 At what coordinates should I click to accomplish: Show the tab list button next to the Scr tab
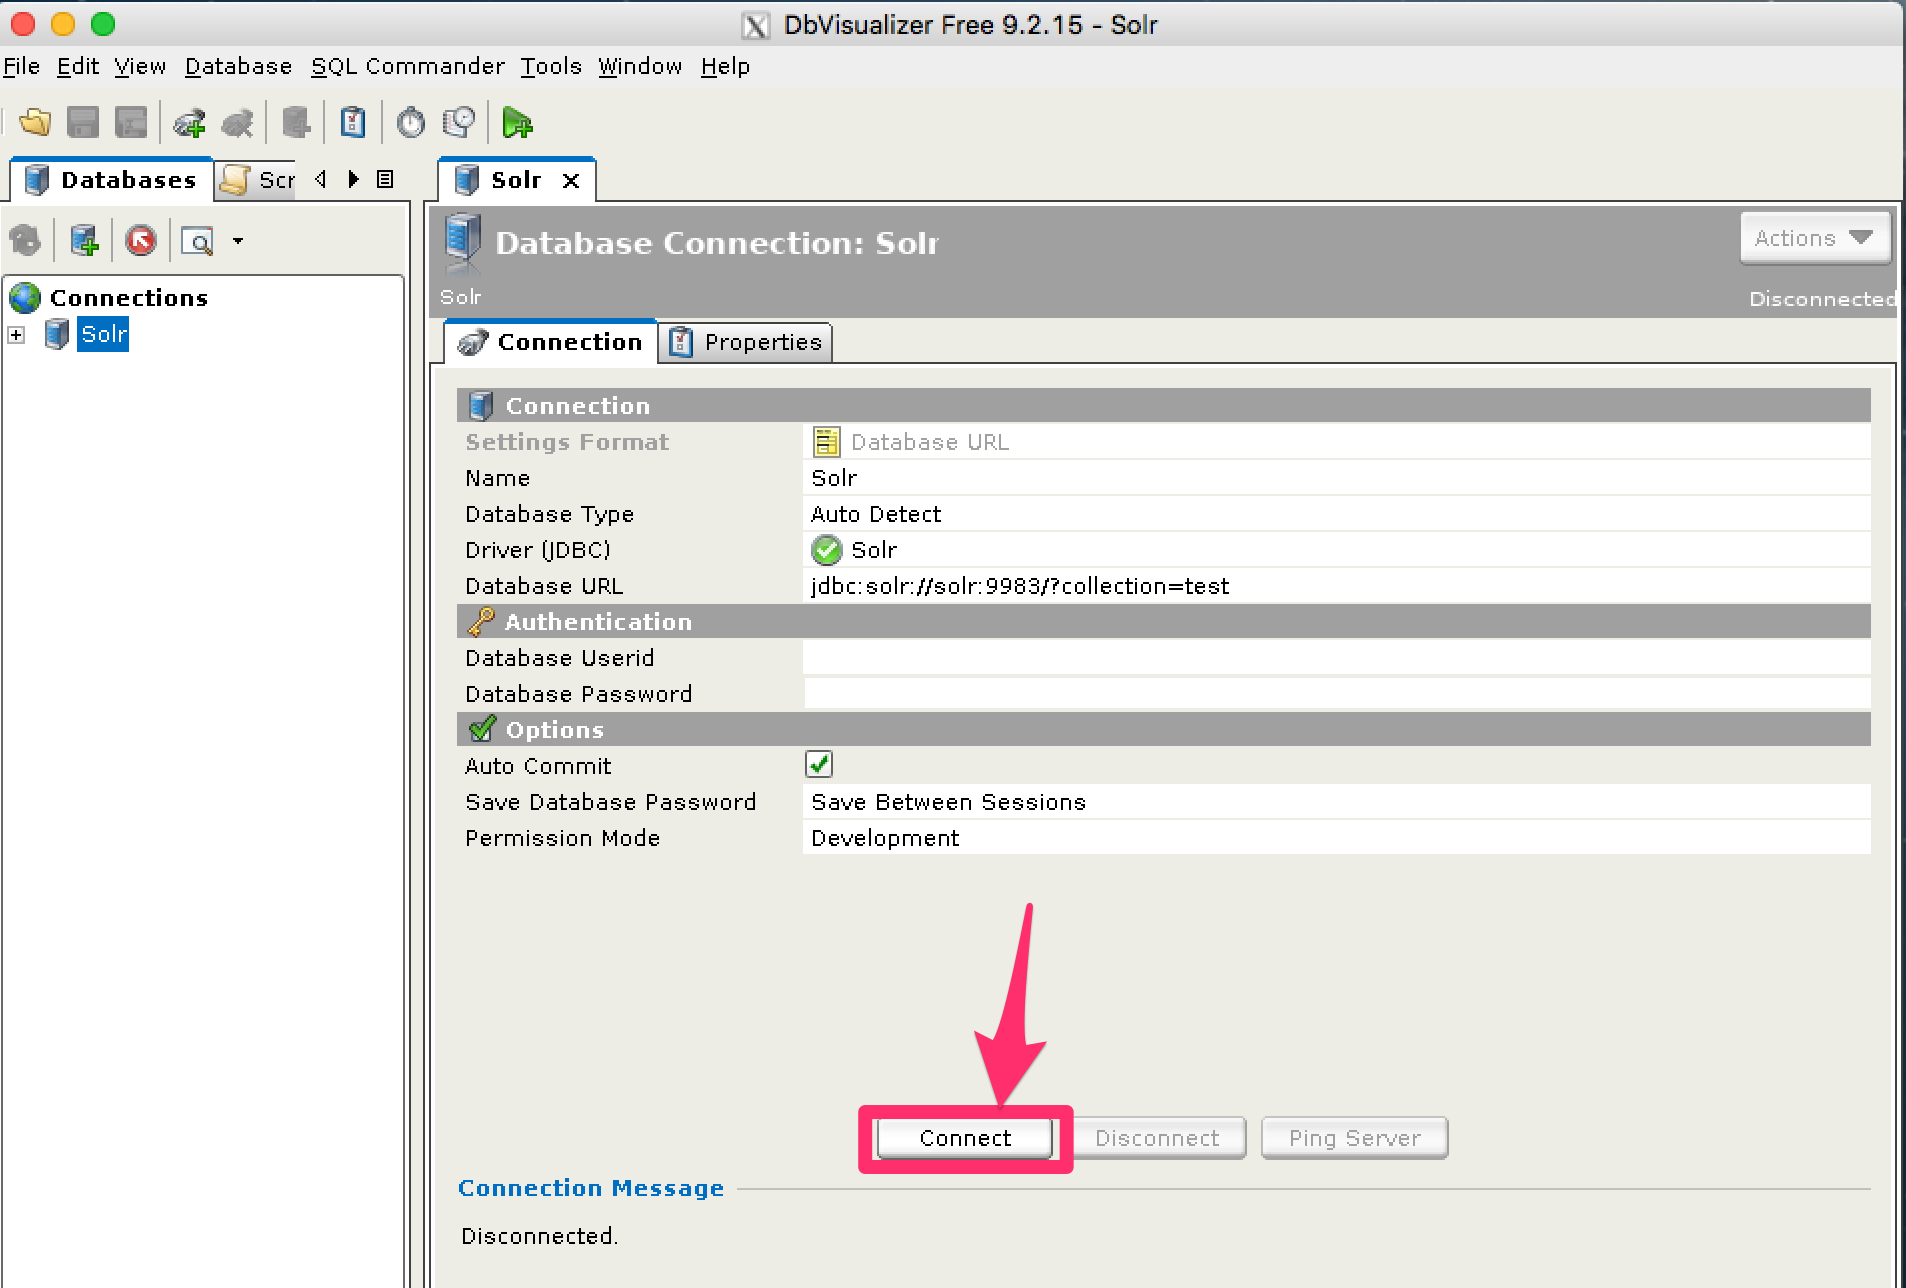click(385, 179)
